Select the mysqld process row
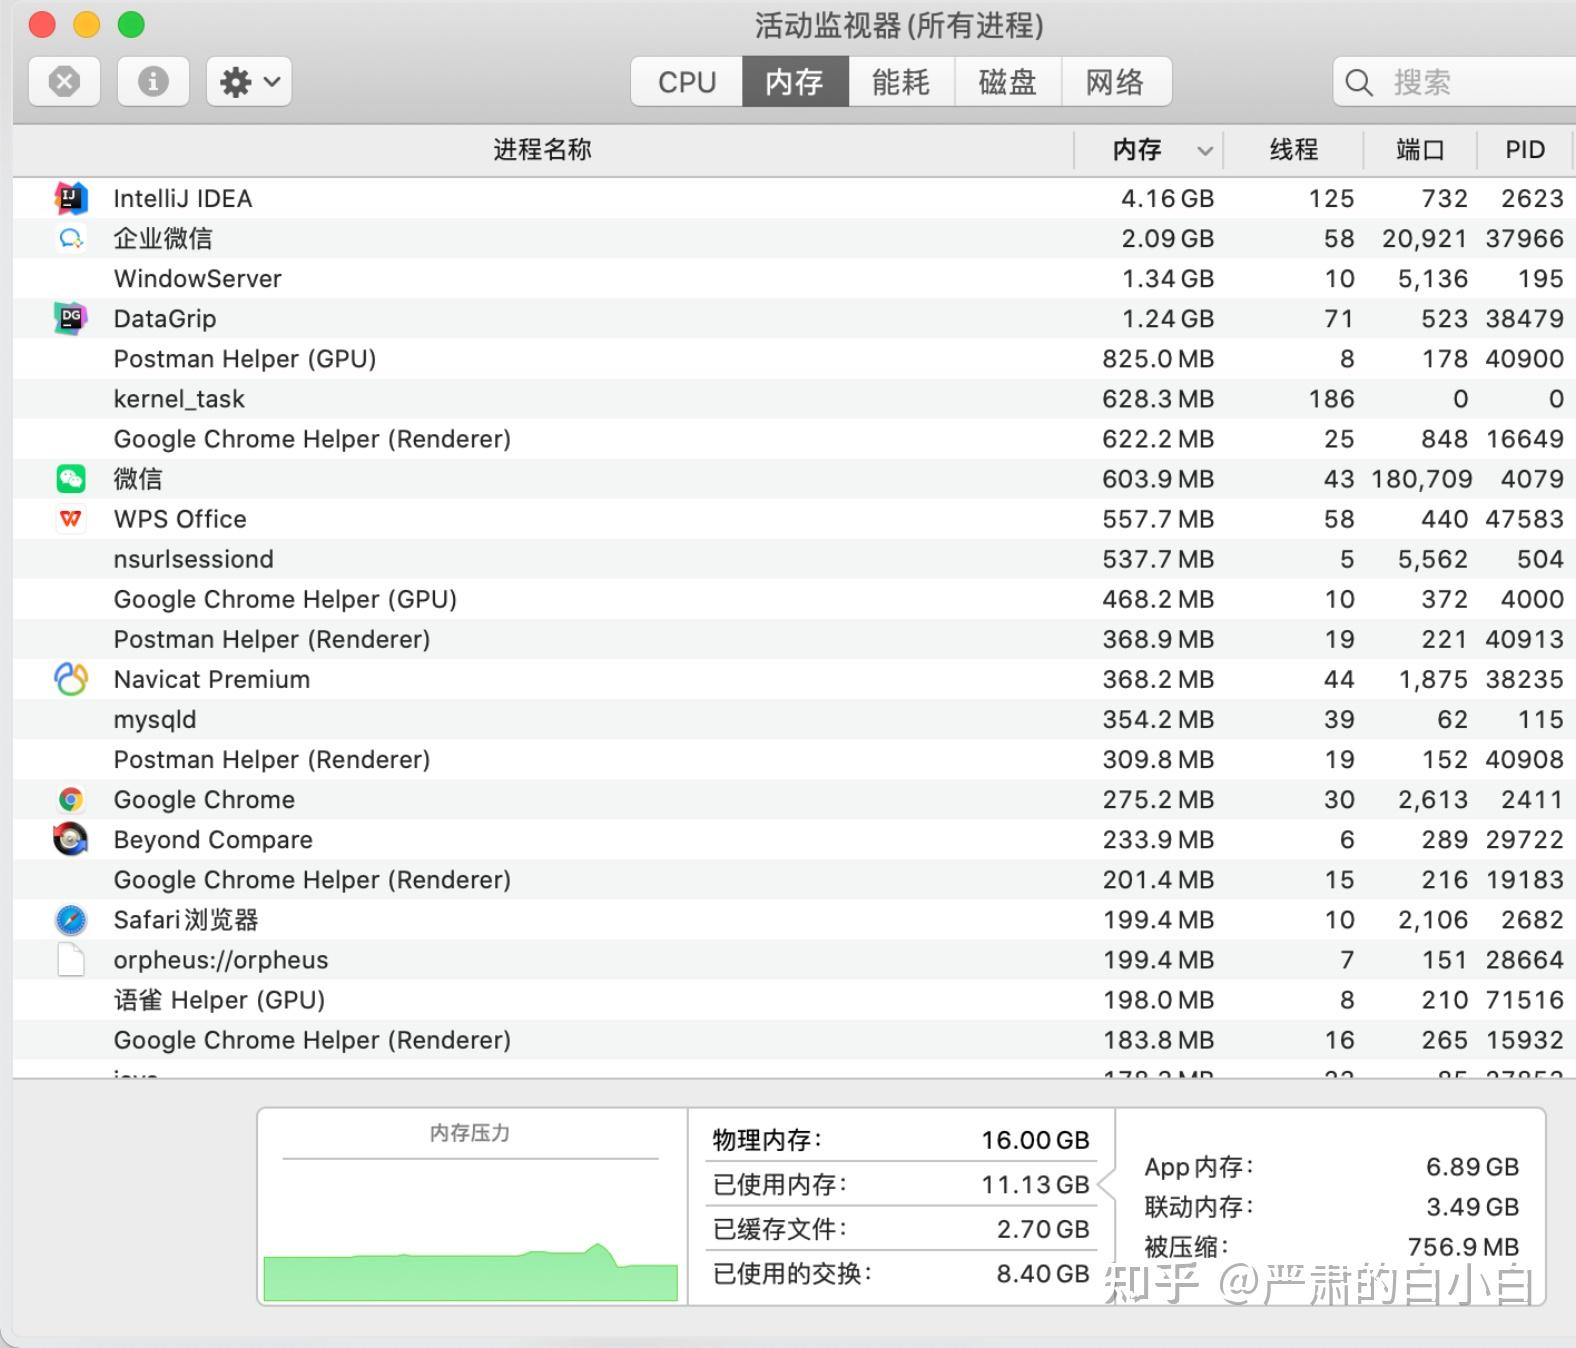Image resolution: width=1576 pixels, height=1348 pixels. (x=792, y=719)
